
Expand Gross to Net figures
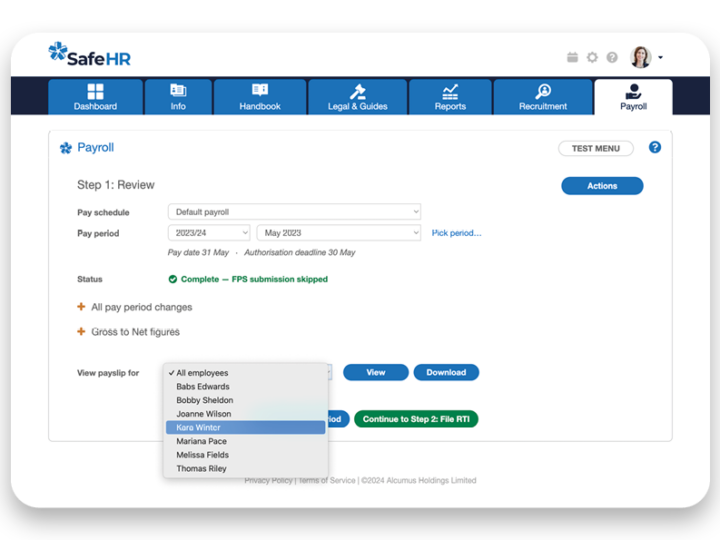click(128, 332)
